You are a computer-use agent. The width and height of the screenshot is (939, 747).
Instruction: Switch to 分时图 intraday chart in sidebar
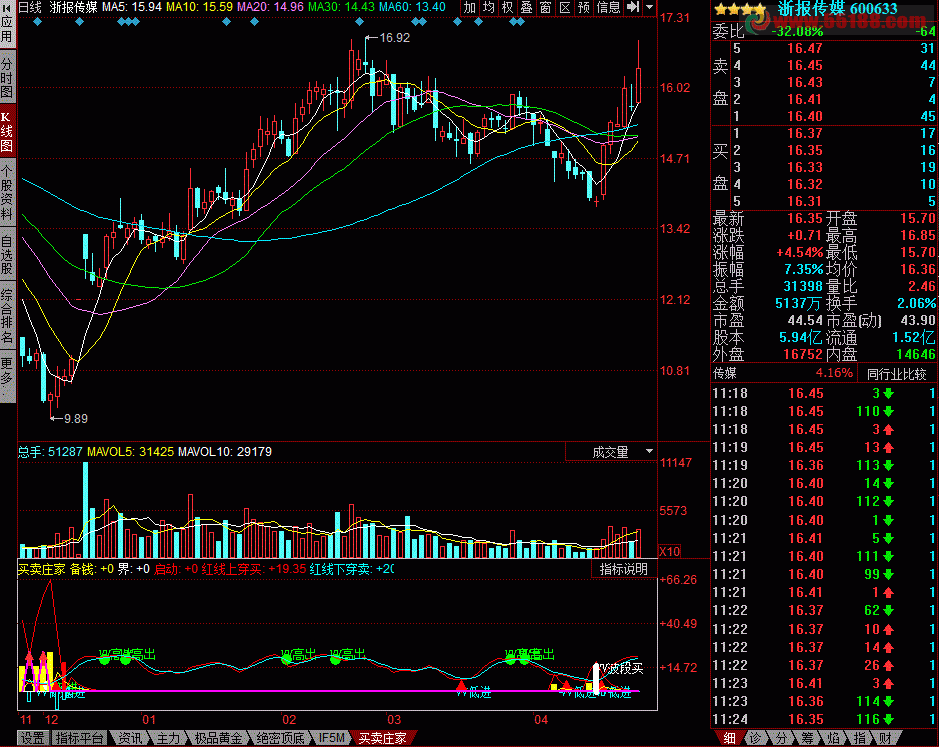tap(7, 78)
